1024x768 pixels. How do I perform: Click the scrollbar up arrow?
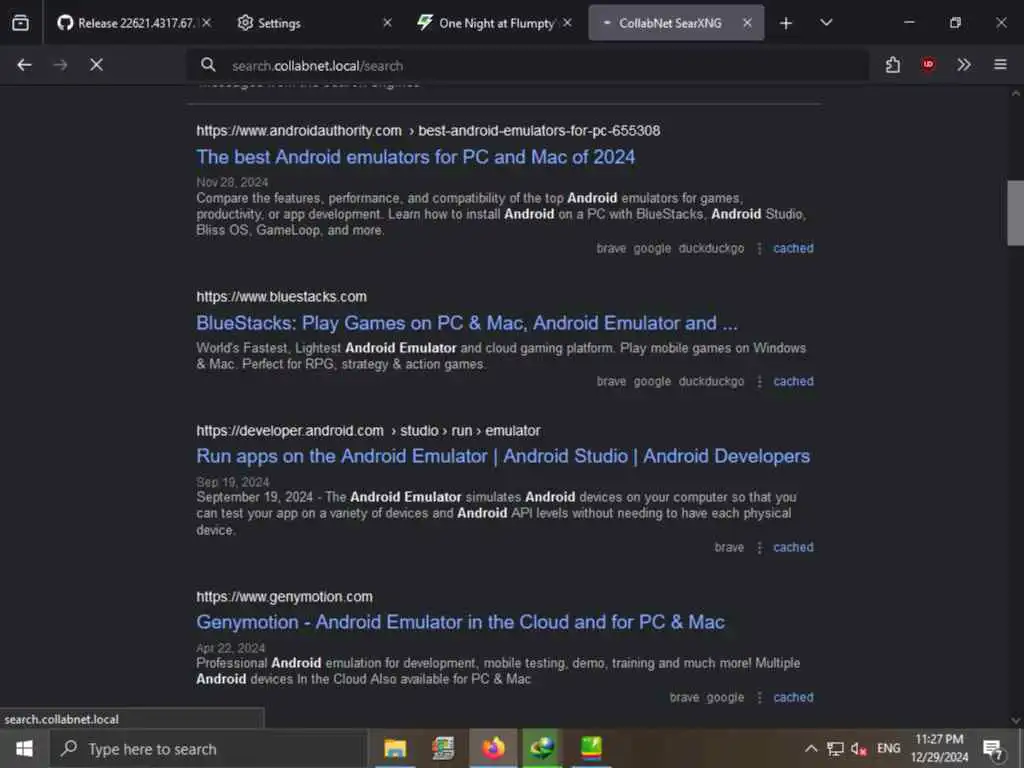(1016, 93)
